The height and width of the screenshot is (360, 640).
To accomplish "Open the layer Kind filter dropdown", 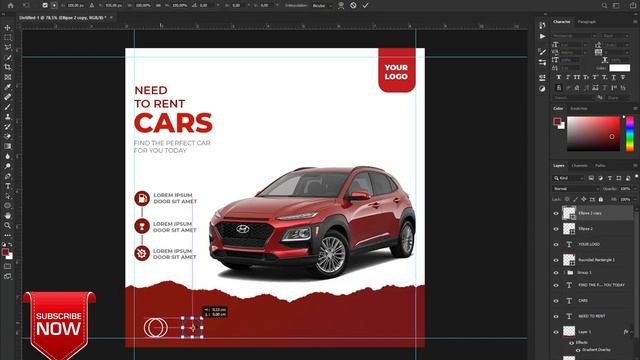I will pos(569,178).
